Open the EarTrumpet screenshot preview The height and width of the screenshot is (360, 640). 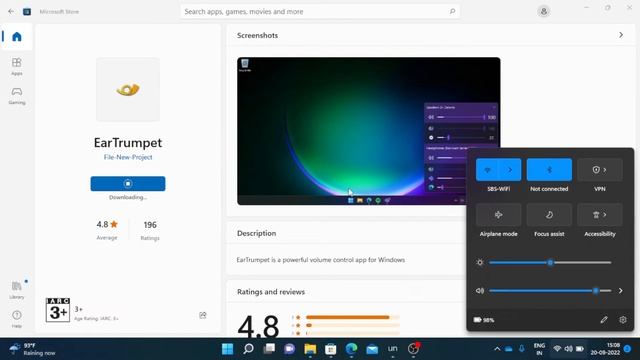coord(369,131)
